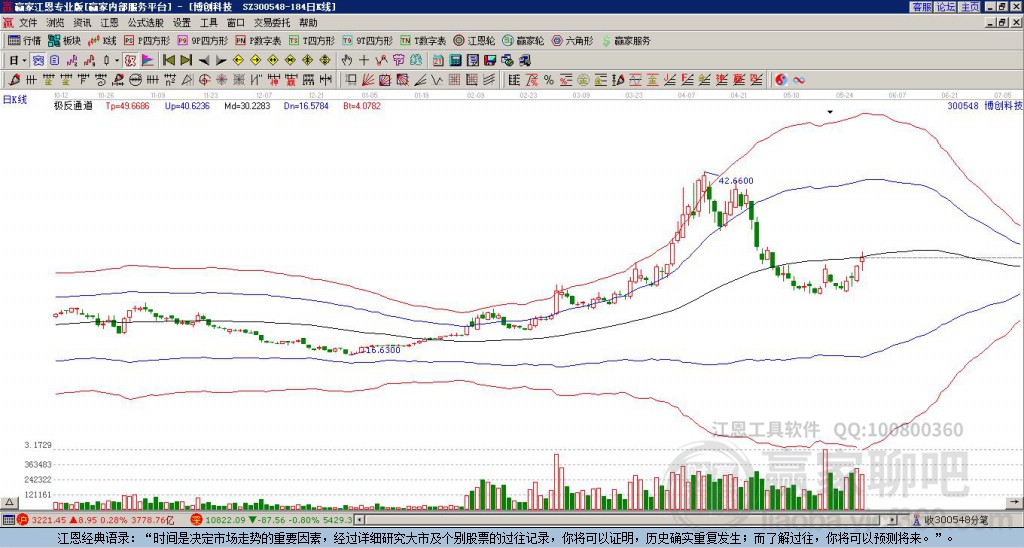This screenshot has width=1024, height=548.
Task: Open the P四方形 square tool
Action: 147,40
